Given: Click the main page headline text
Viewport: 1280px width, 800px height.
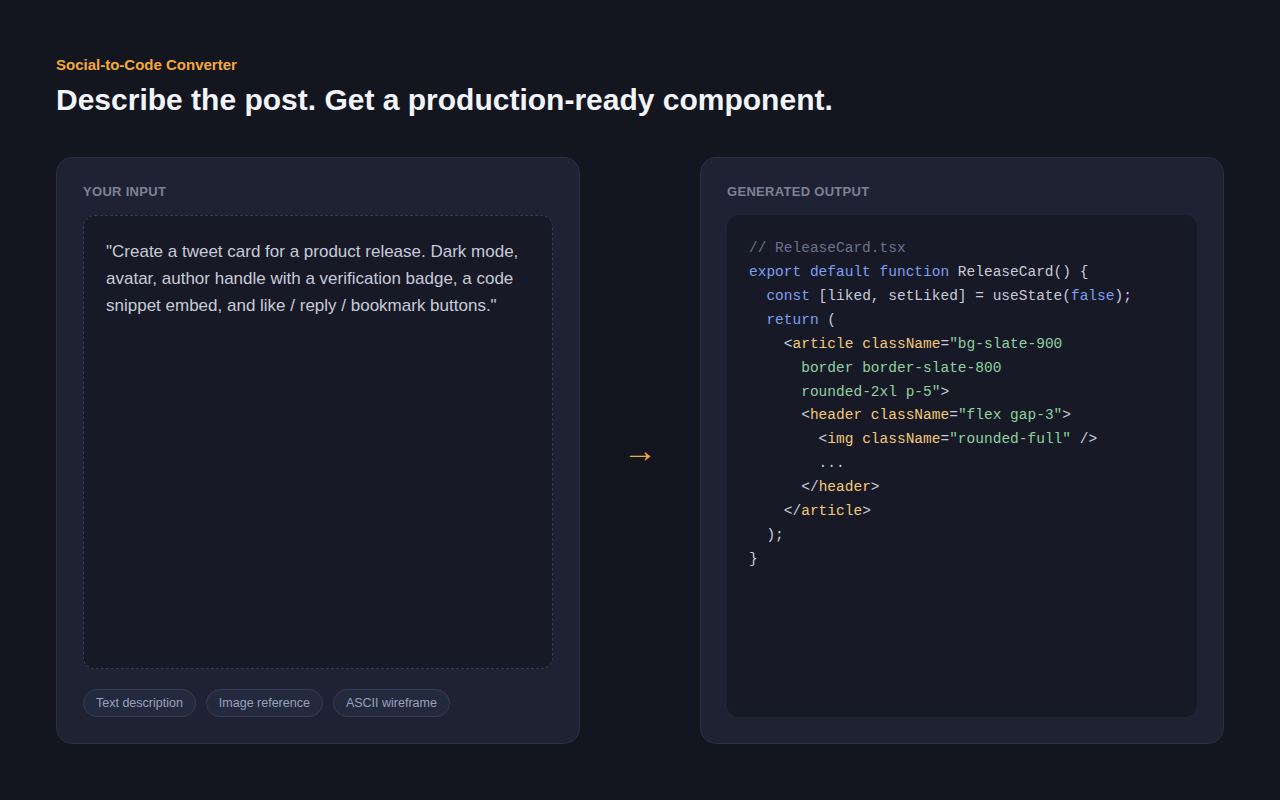Looking at the screenshot, I should [x=444, y=100].
